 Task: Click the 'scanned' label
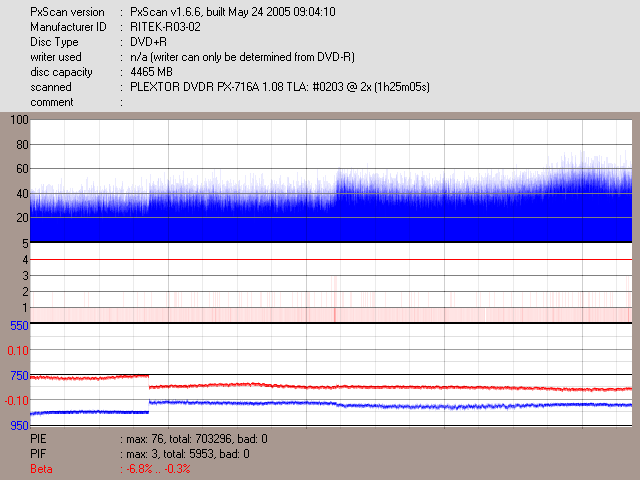click(x=51, y=87)
